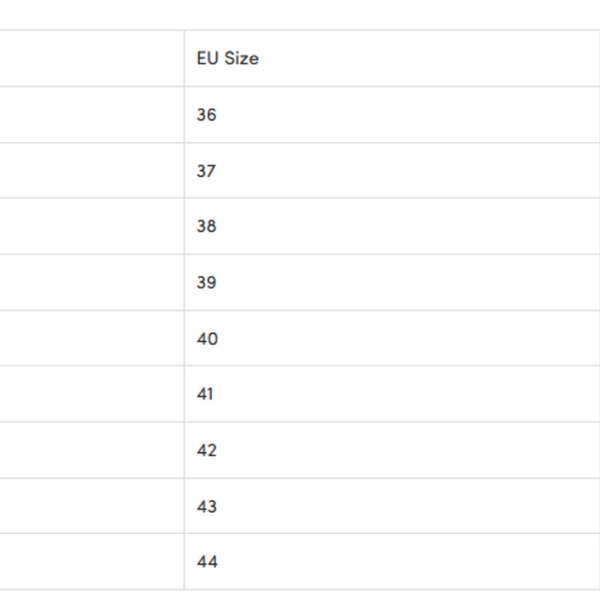Select the row value 38

tap(207, 227)
